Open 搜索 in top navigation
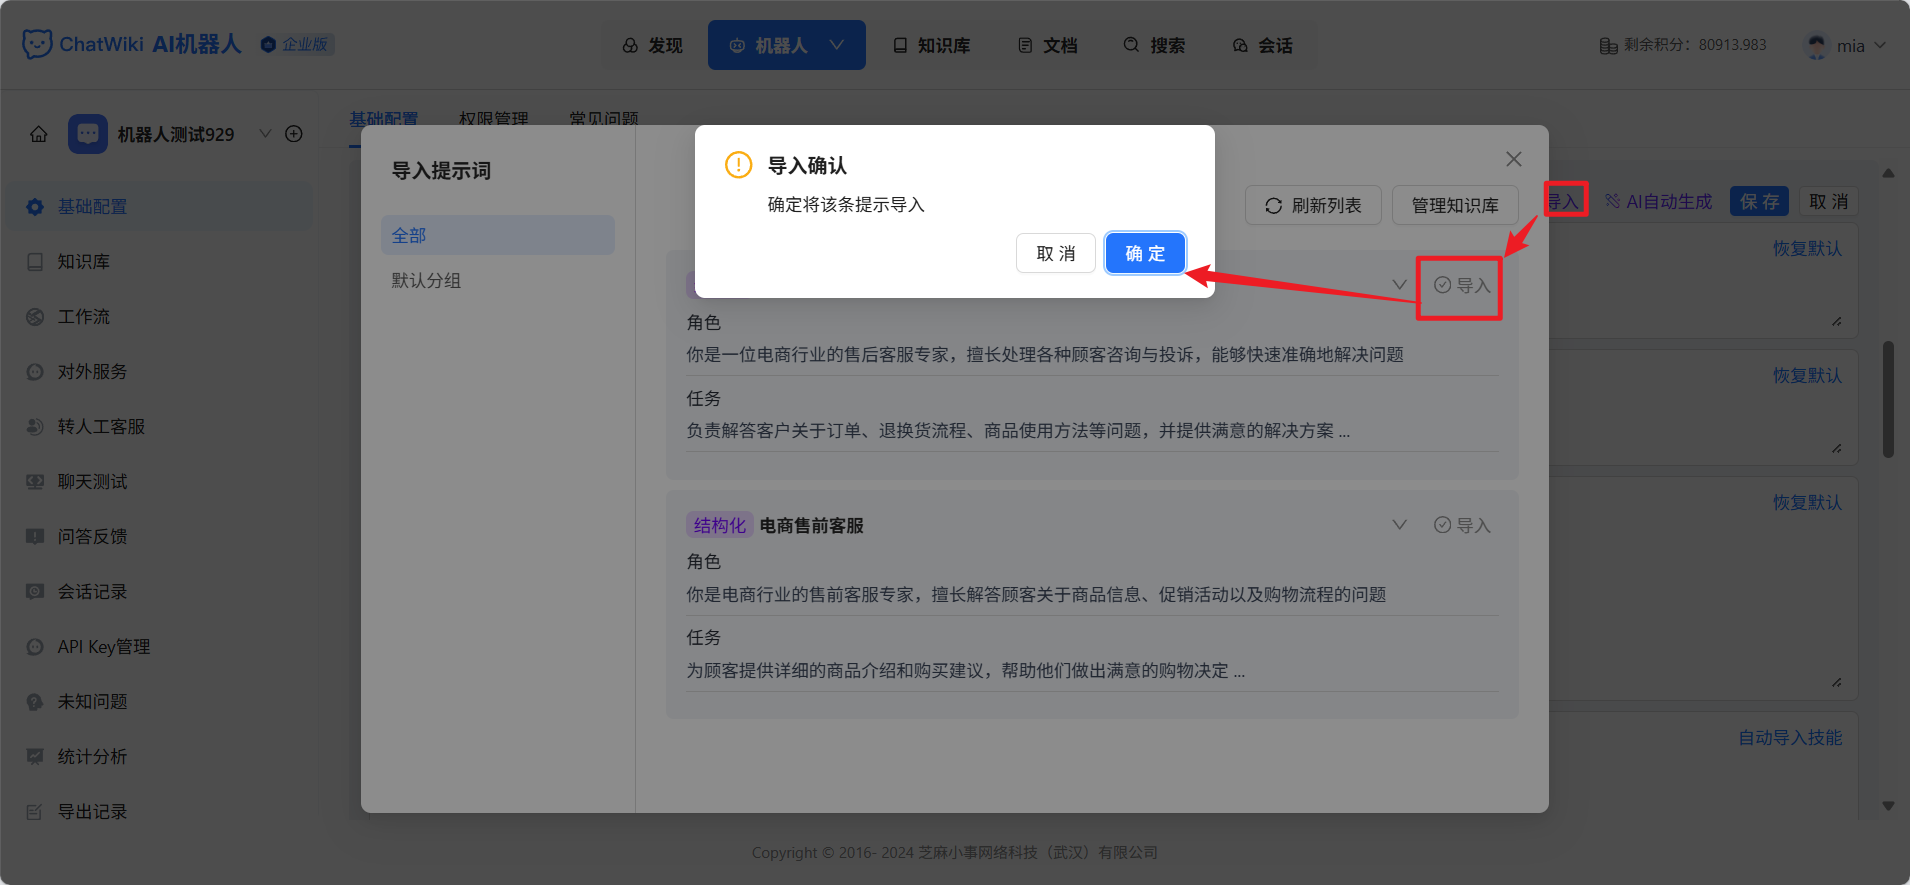The image size is (1910, 885). 1154,46
